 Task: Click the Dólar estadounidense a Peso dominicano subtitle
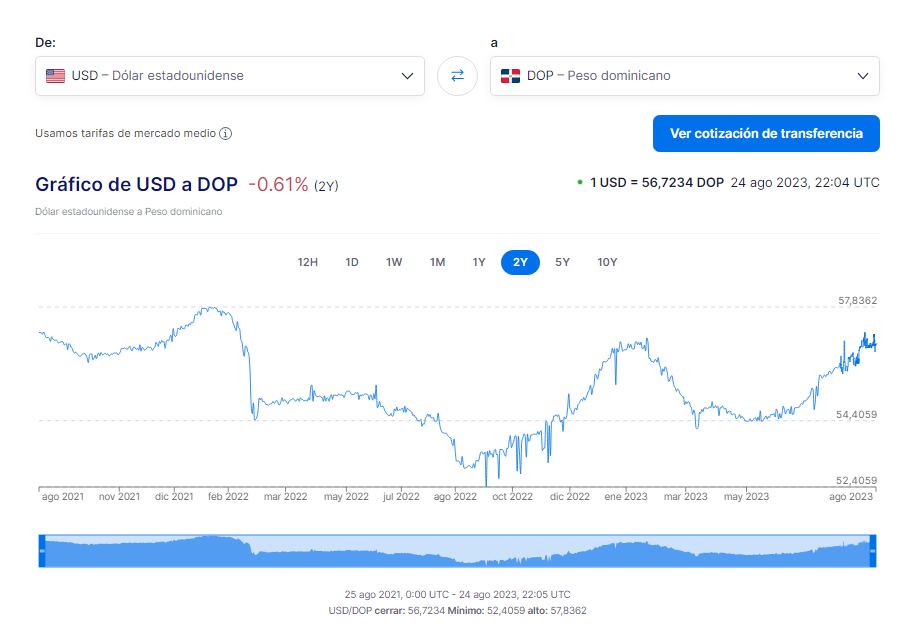point(129,211)
